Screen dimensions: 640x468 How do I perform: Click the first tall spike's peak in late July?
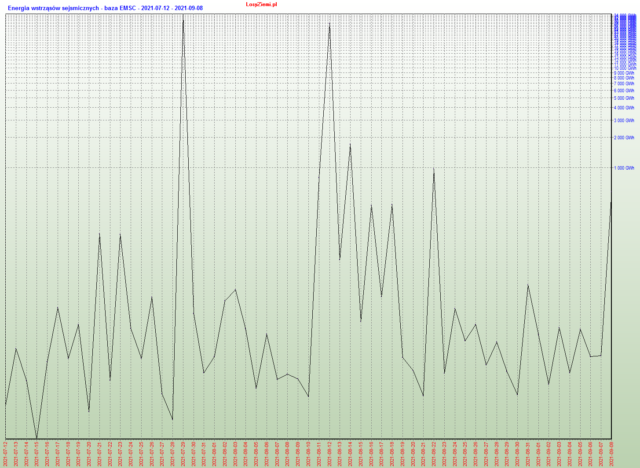click(x=183, y=20)
